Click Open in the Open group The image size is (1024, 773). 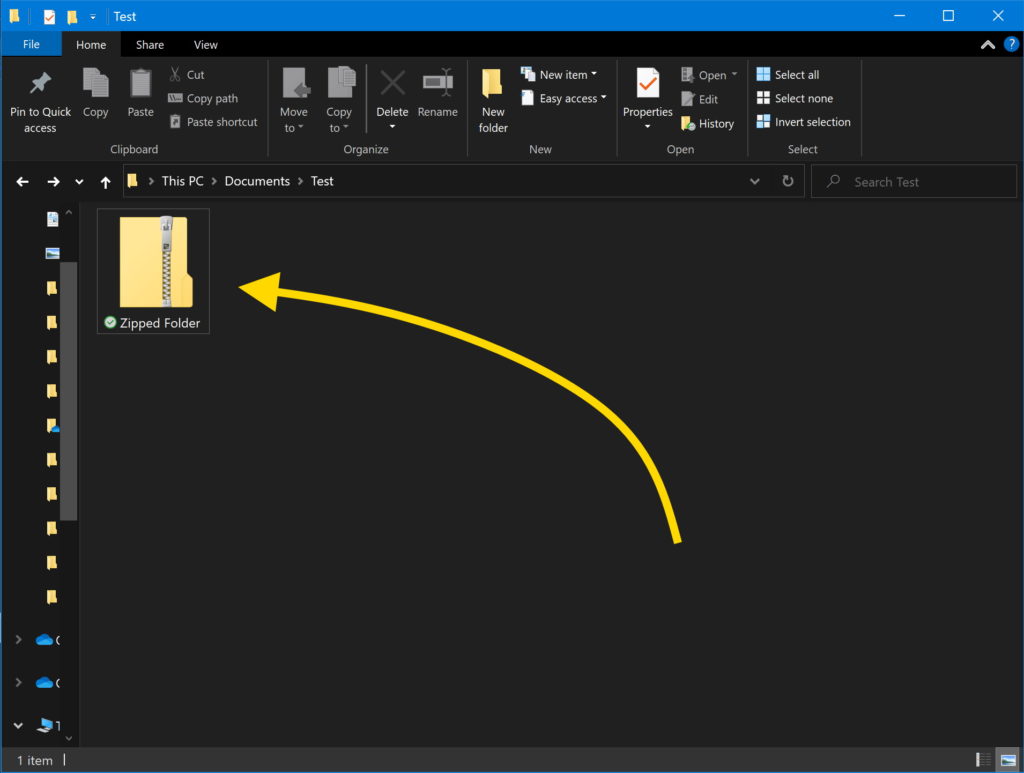(703, 75)
